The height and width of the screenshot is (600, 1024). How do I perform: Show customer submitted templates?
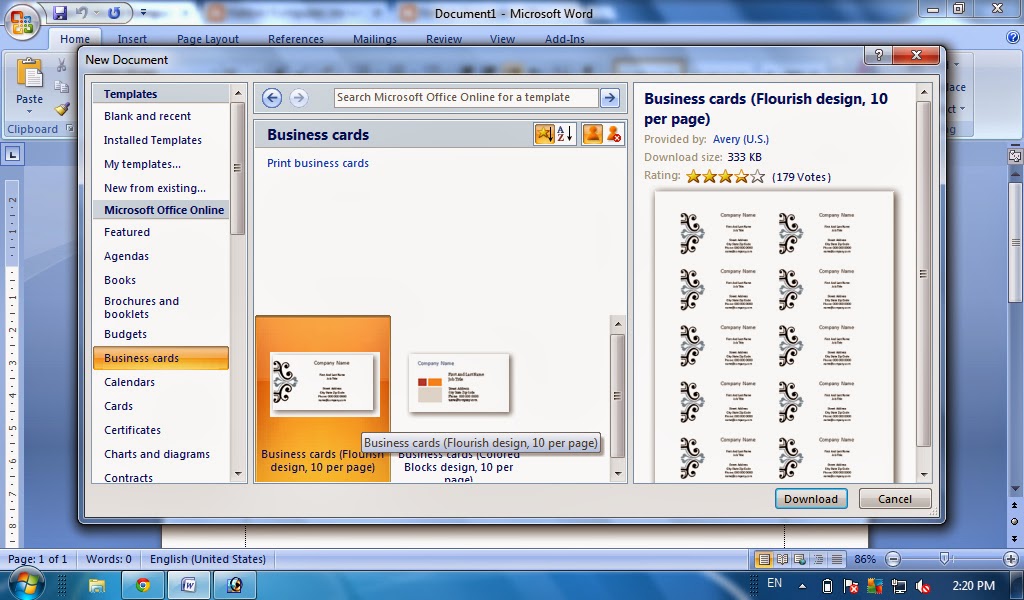(x=592, y=134)
